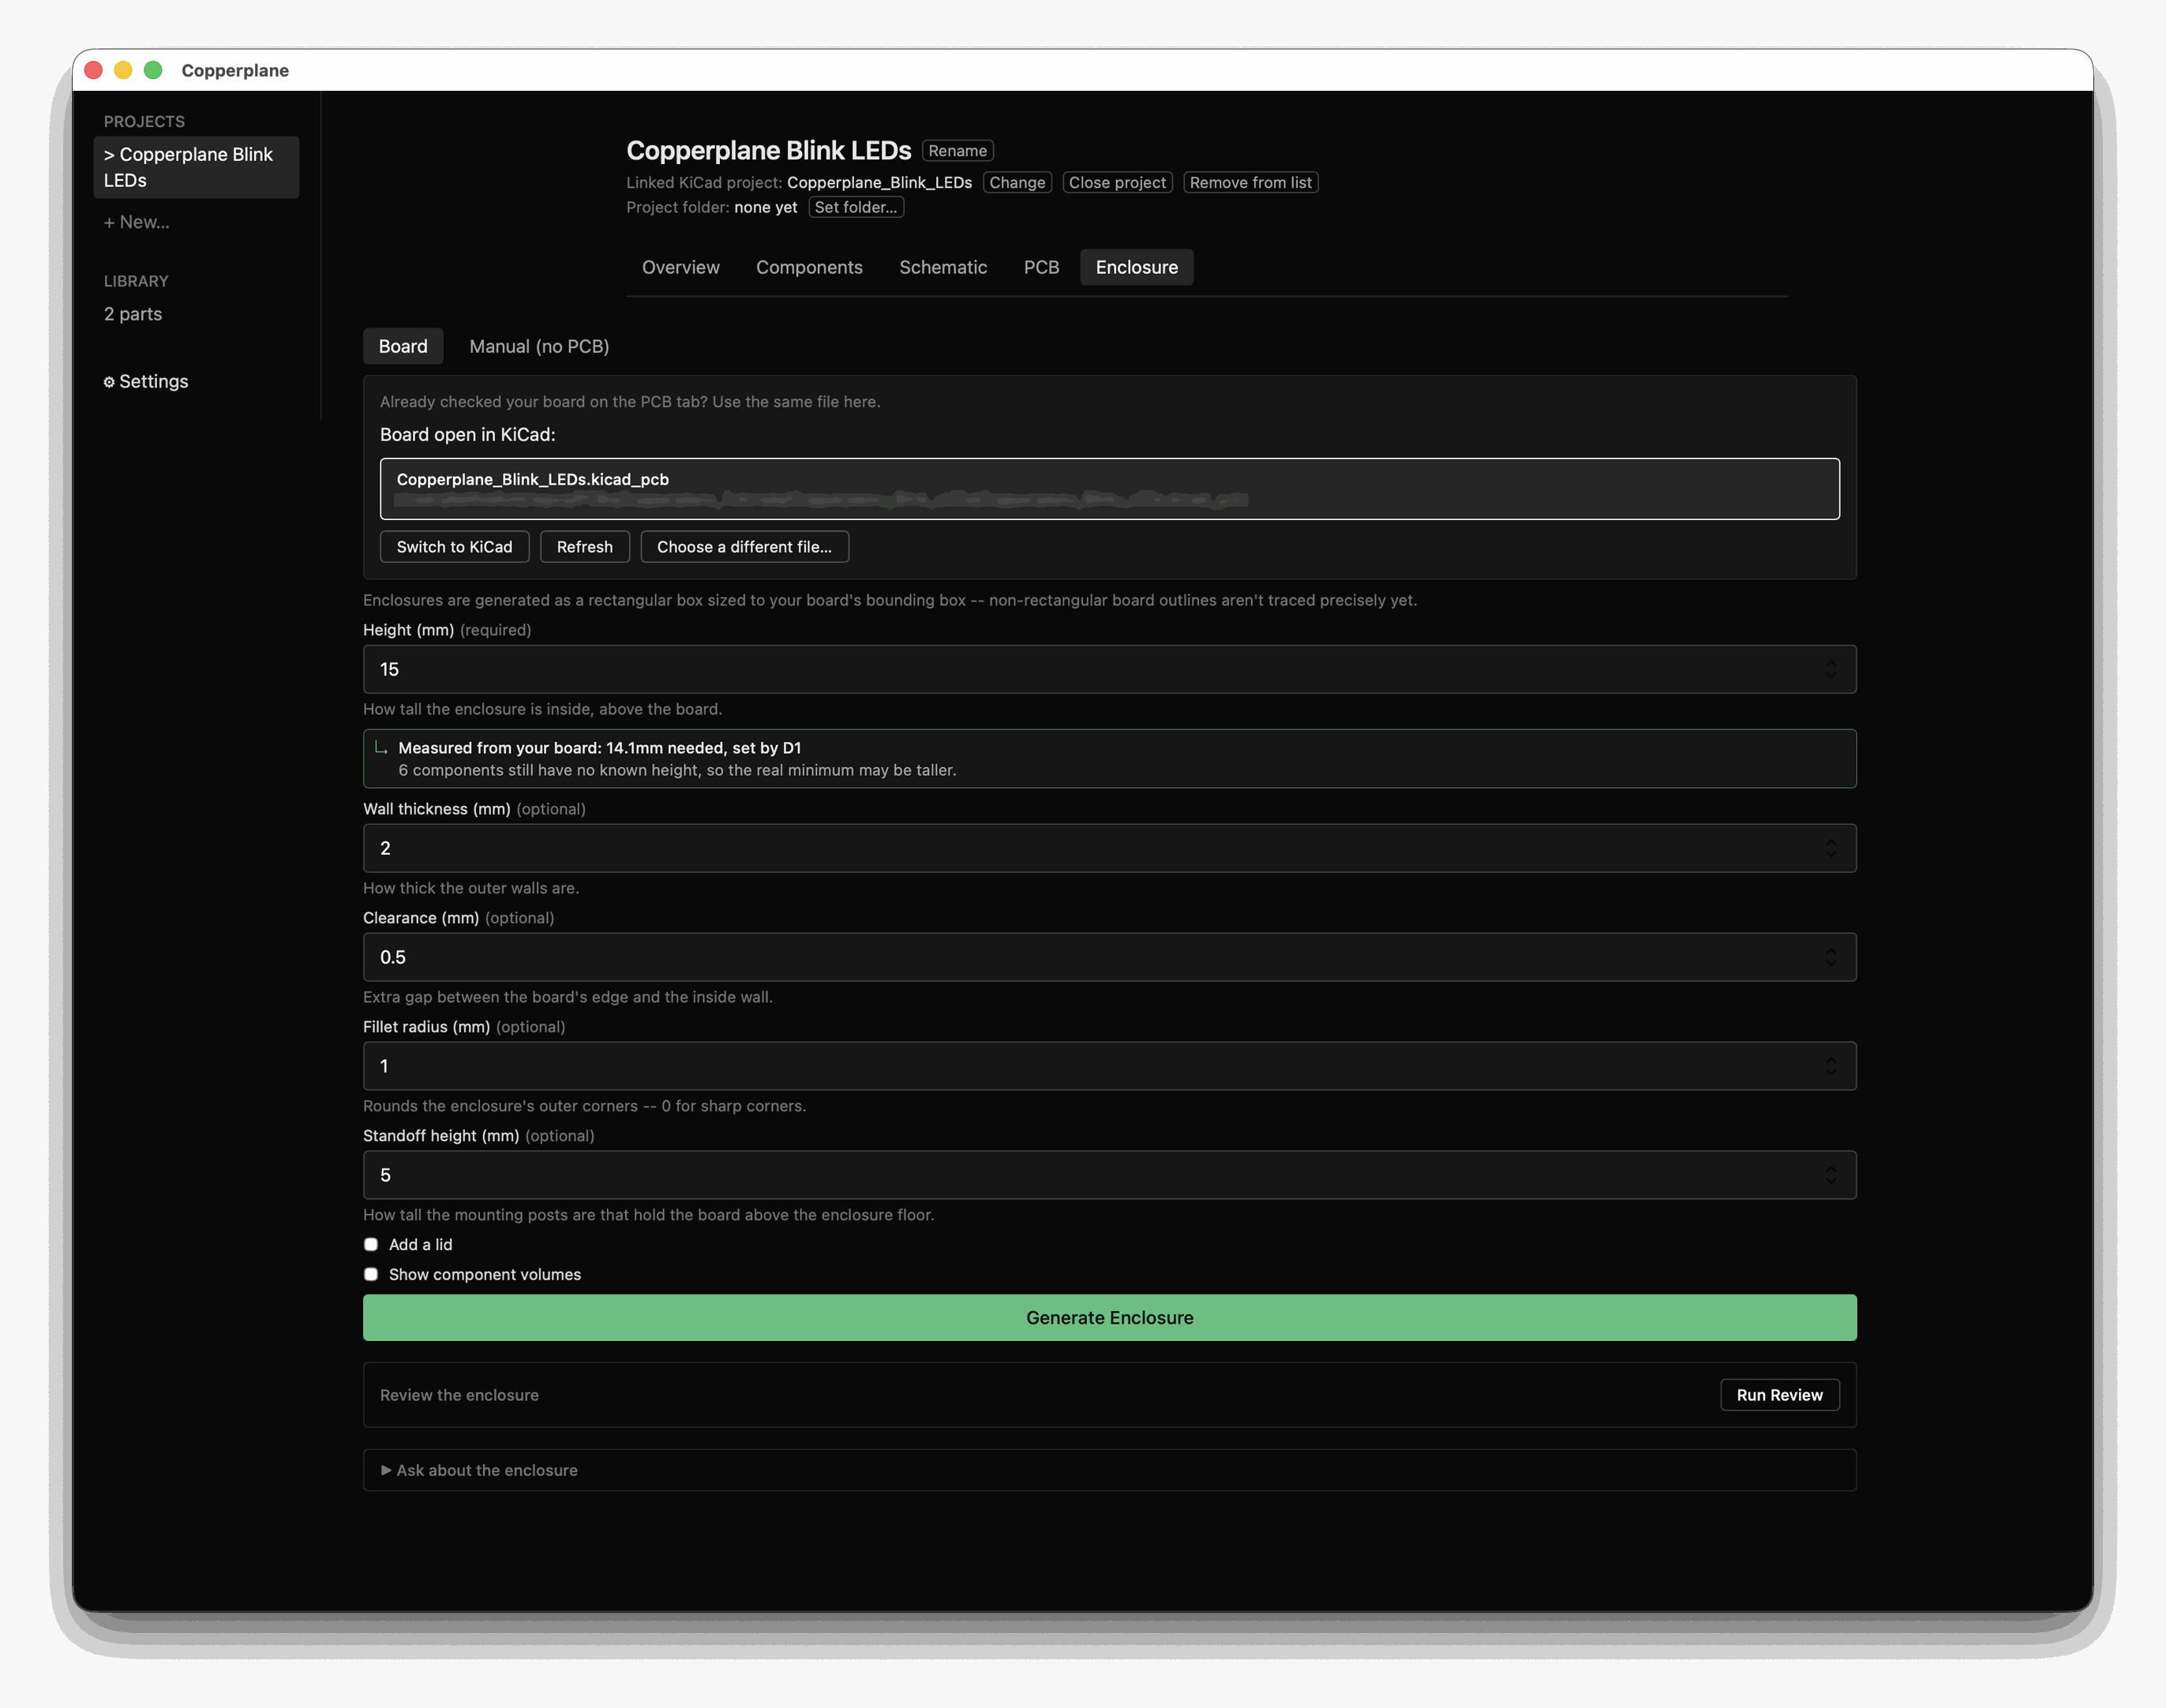The width and height of the screenshot is (2166, 1708).
Task: Click the Height field stepper arrows
Action: coord(1830,669)
